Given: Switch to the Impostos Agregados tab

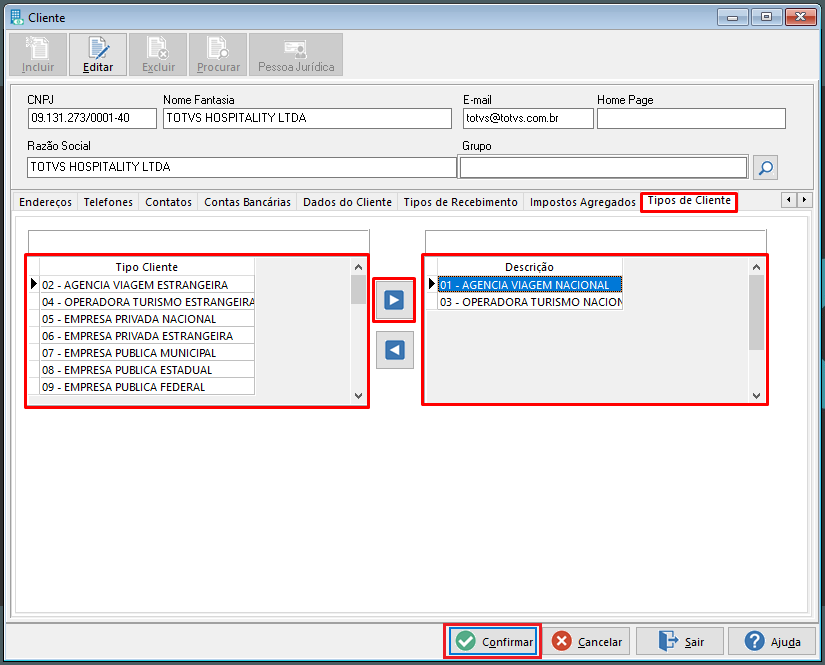Looking at the screenshot, I should (582, 202).
